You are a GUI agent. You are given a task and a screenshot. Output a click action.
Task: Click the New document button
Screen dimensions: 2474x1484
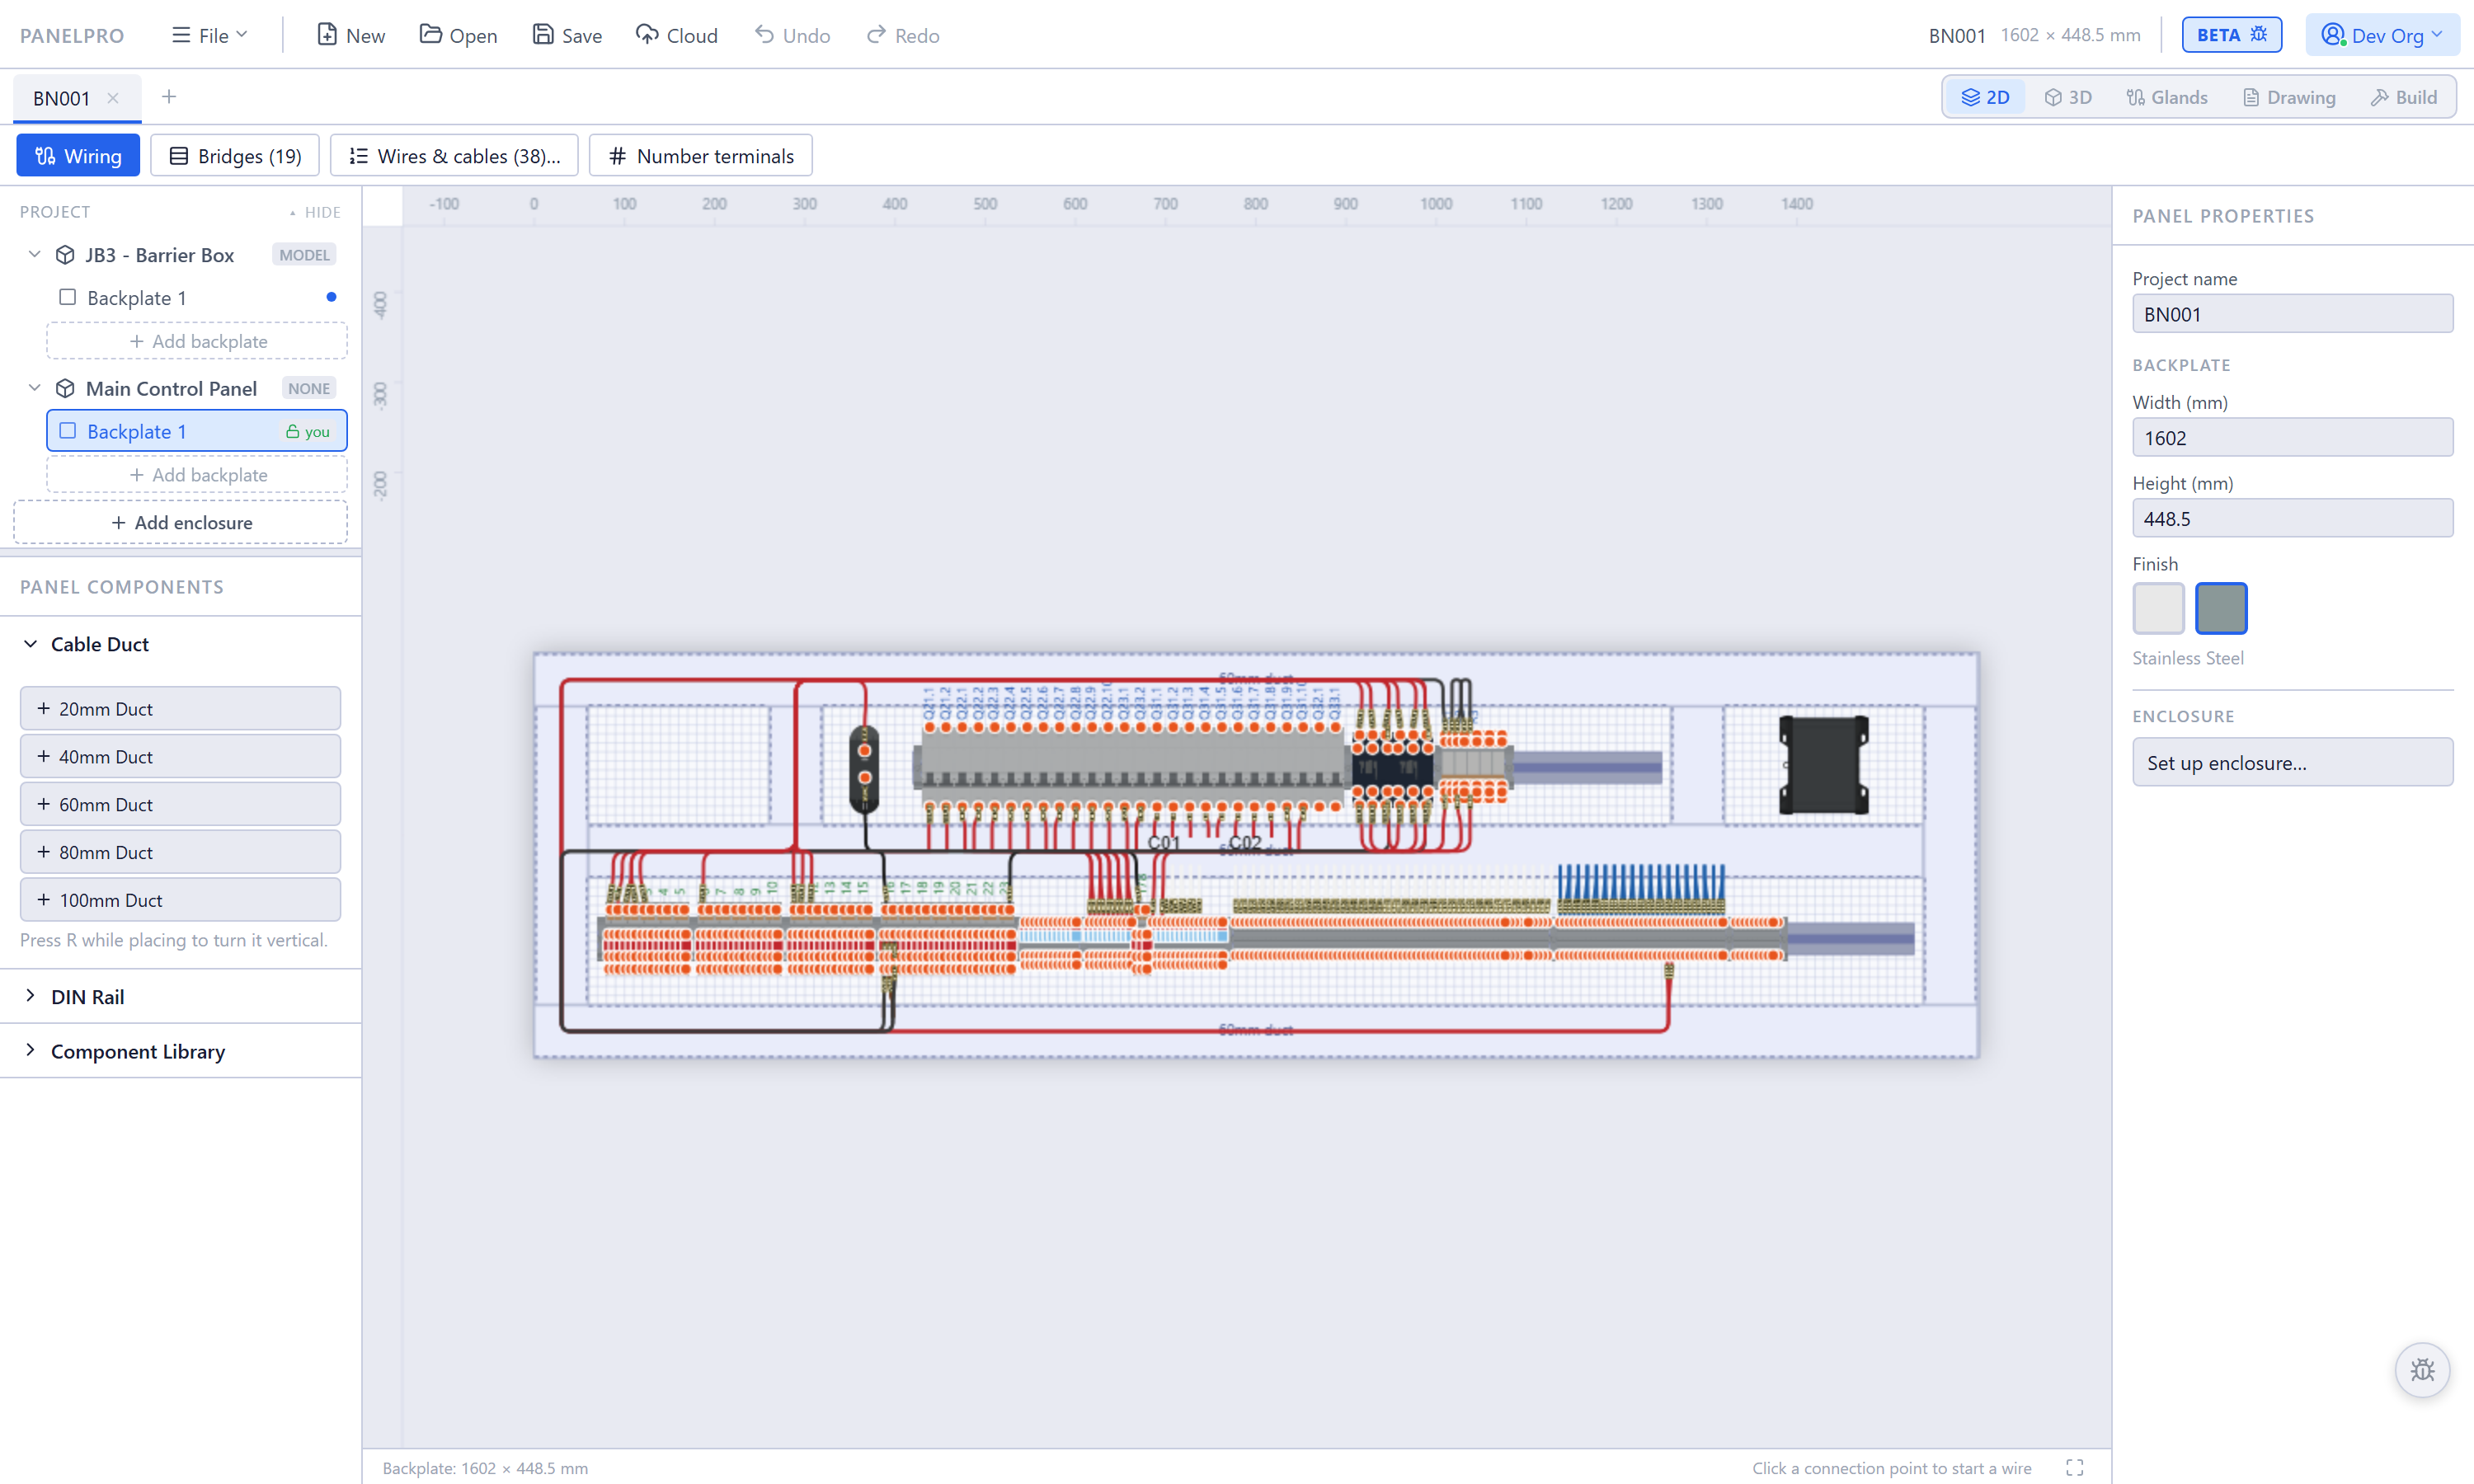tap(351, 36)
